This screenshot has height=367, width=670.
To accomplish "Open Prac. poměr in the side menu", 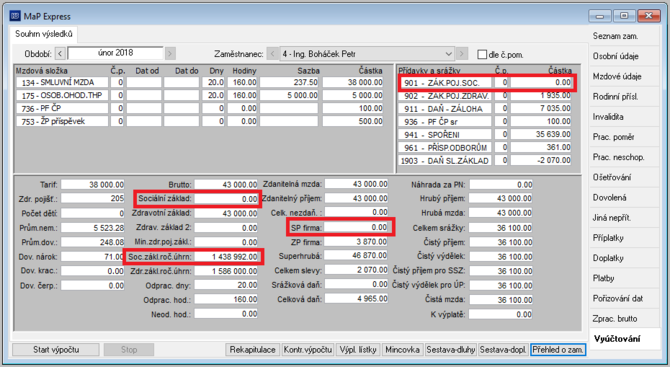I will (x=624, y=137).
